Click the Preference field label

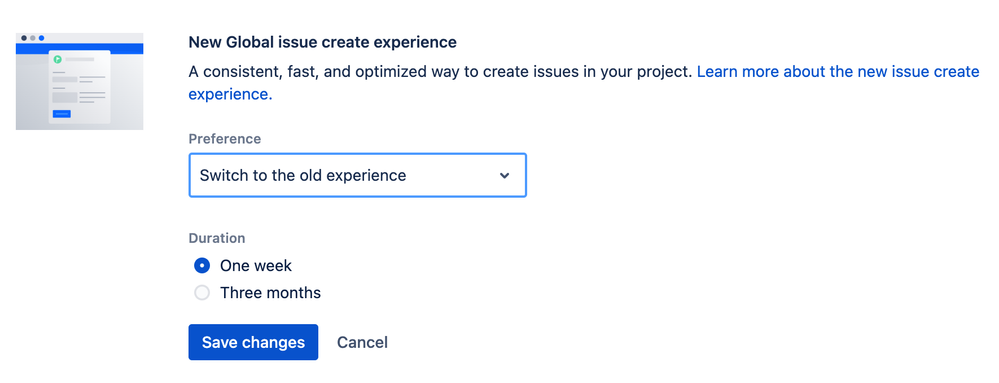tap(225, 139)
